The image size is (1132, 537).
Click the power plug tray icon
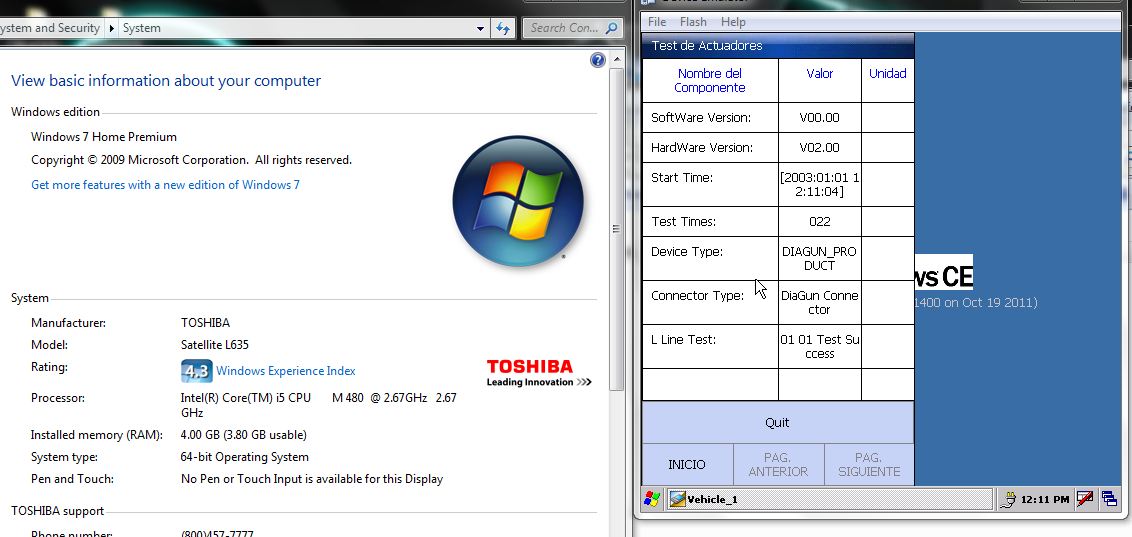pyautogui.click(x=1008, y=499)
